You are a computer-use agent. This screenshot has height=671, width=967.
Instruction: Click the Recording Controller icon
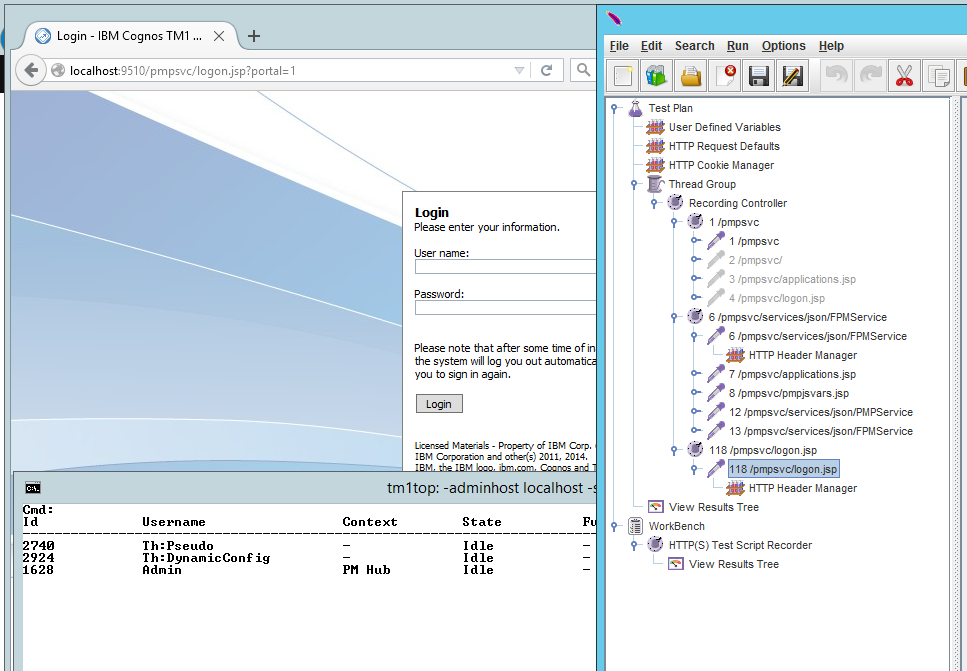point(675,202)
